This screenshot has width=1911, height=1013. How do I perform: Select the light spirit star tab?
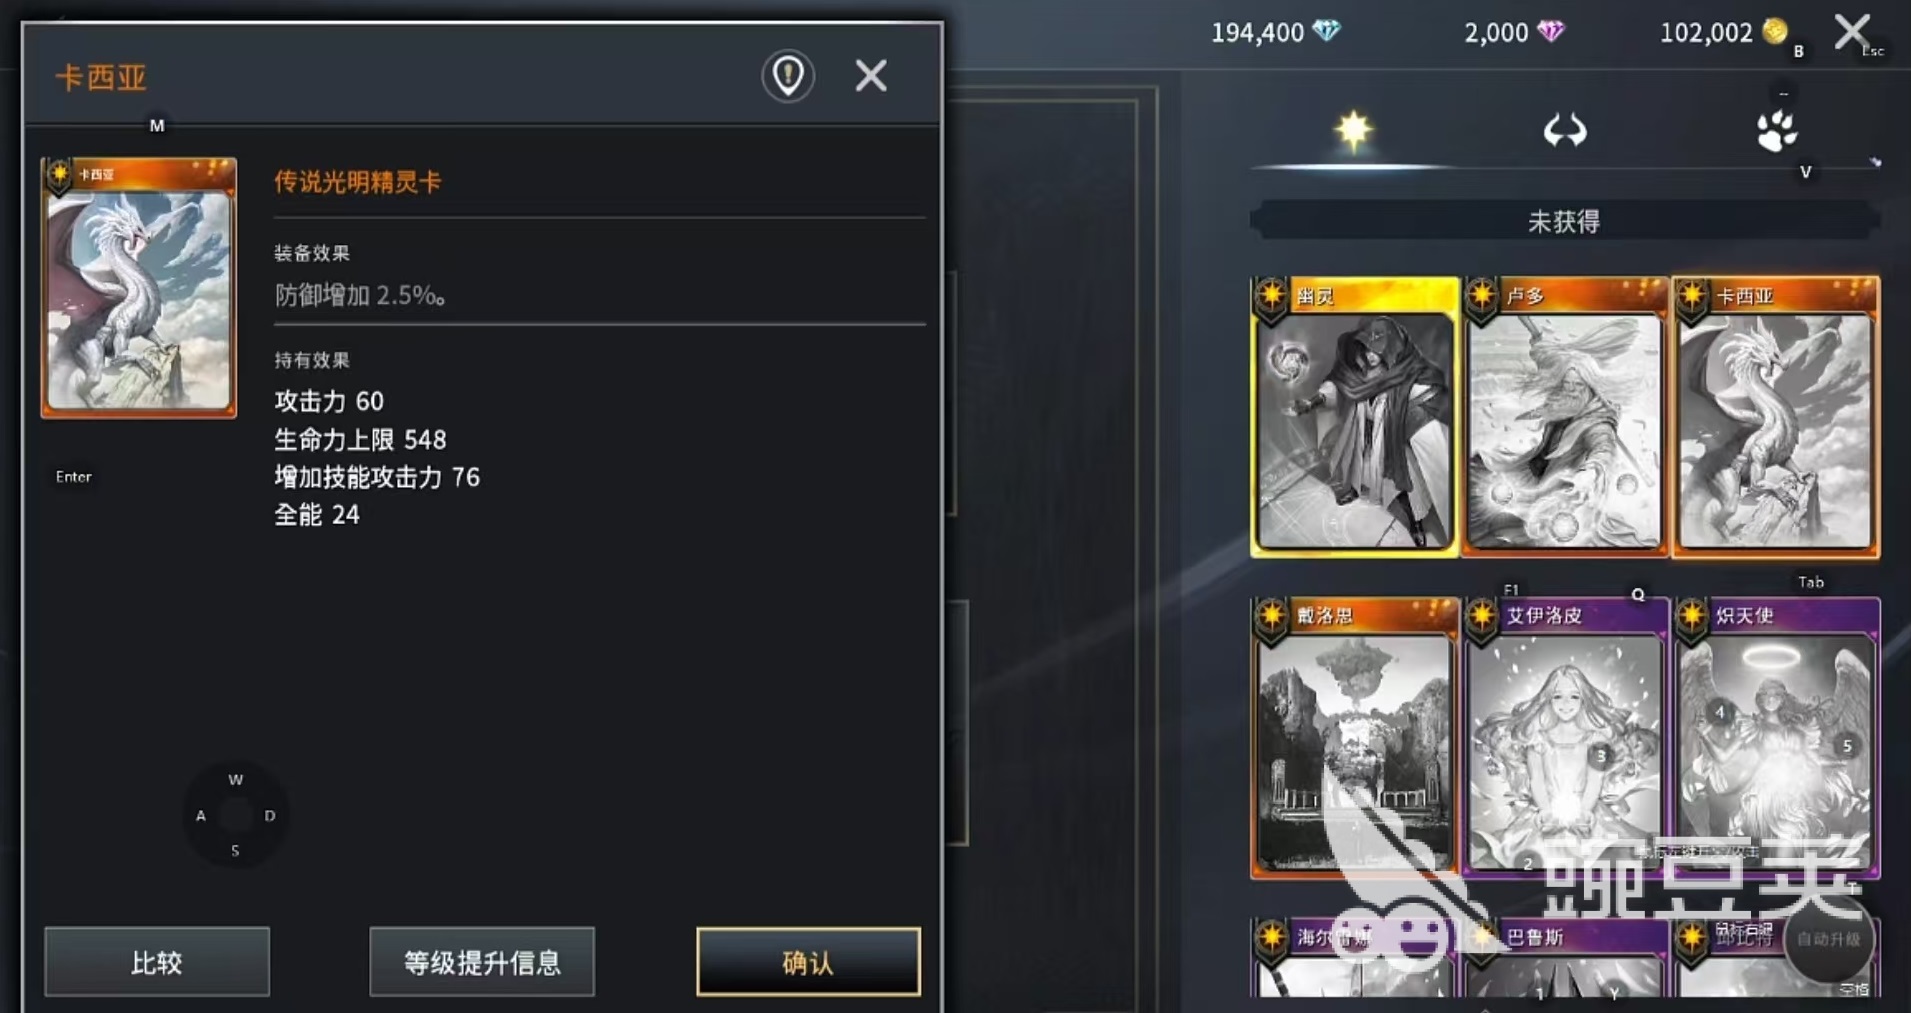pos(1353,131)
